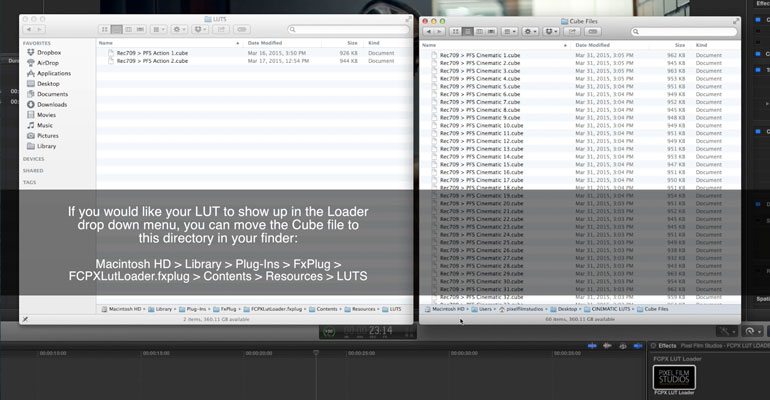Viewport: 770px width, 400px height.
Task: Click the timeline playhead marker
Action: pyautogui.click(x=316, y=353)
